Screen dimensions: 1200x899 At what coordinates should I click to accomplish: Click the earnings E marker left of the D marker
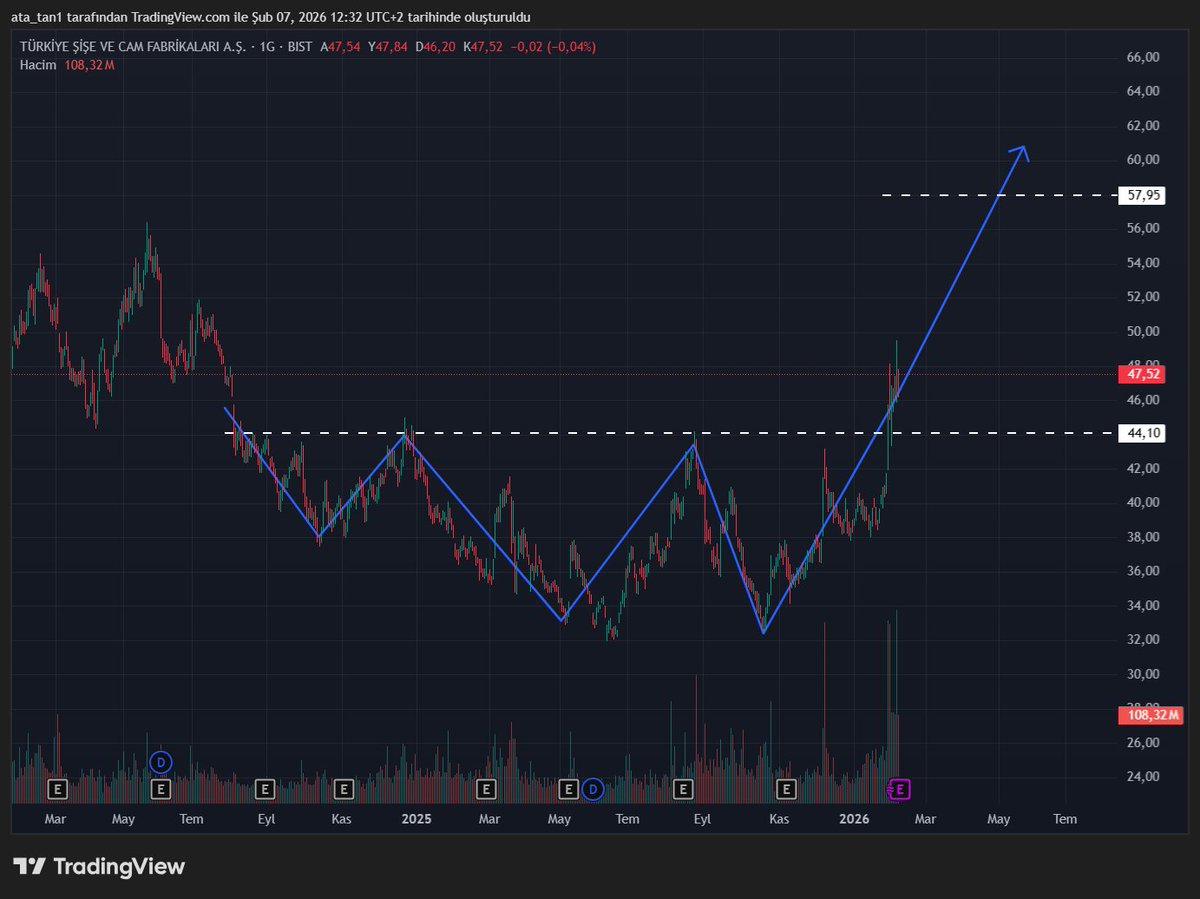[568, 790]
